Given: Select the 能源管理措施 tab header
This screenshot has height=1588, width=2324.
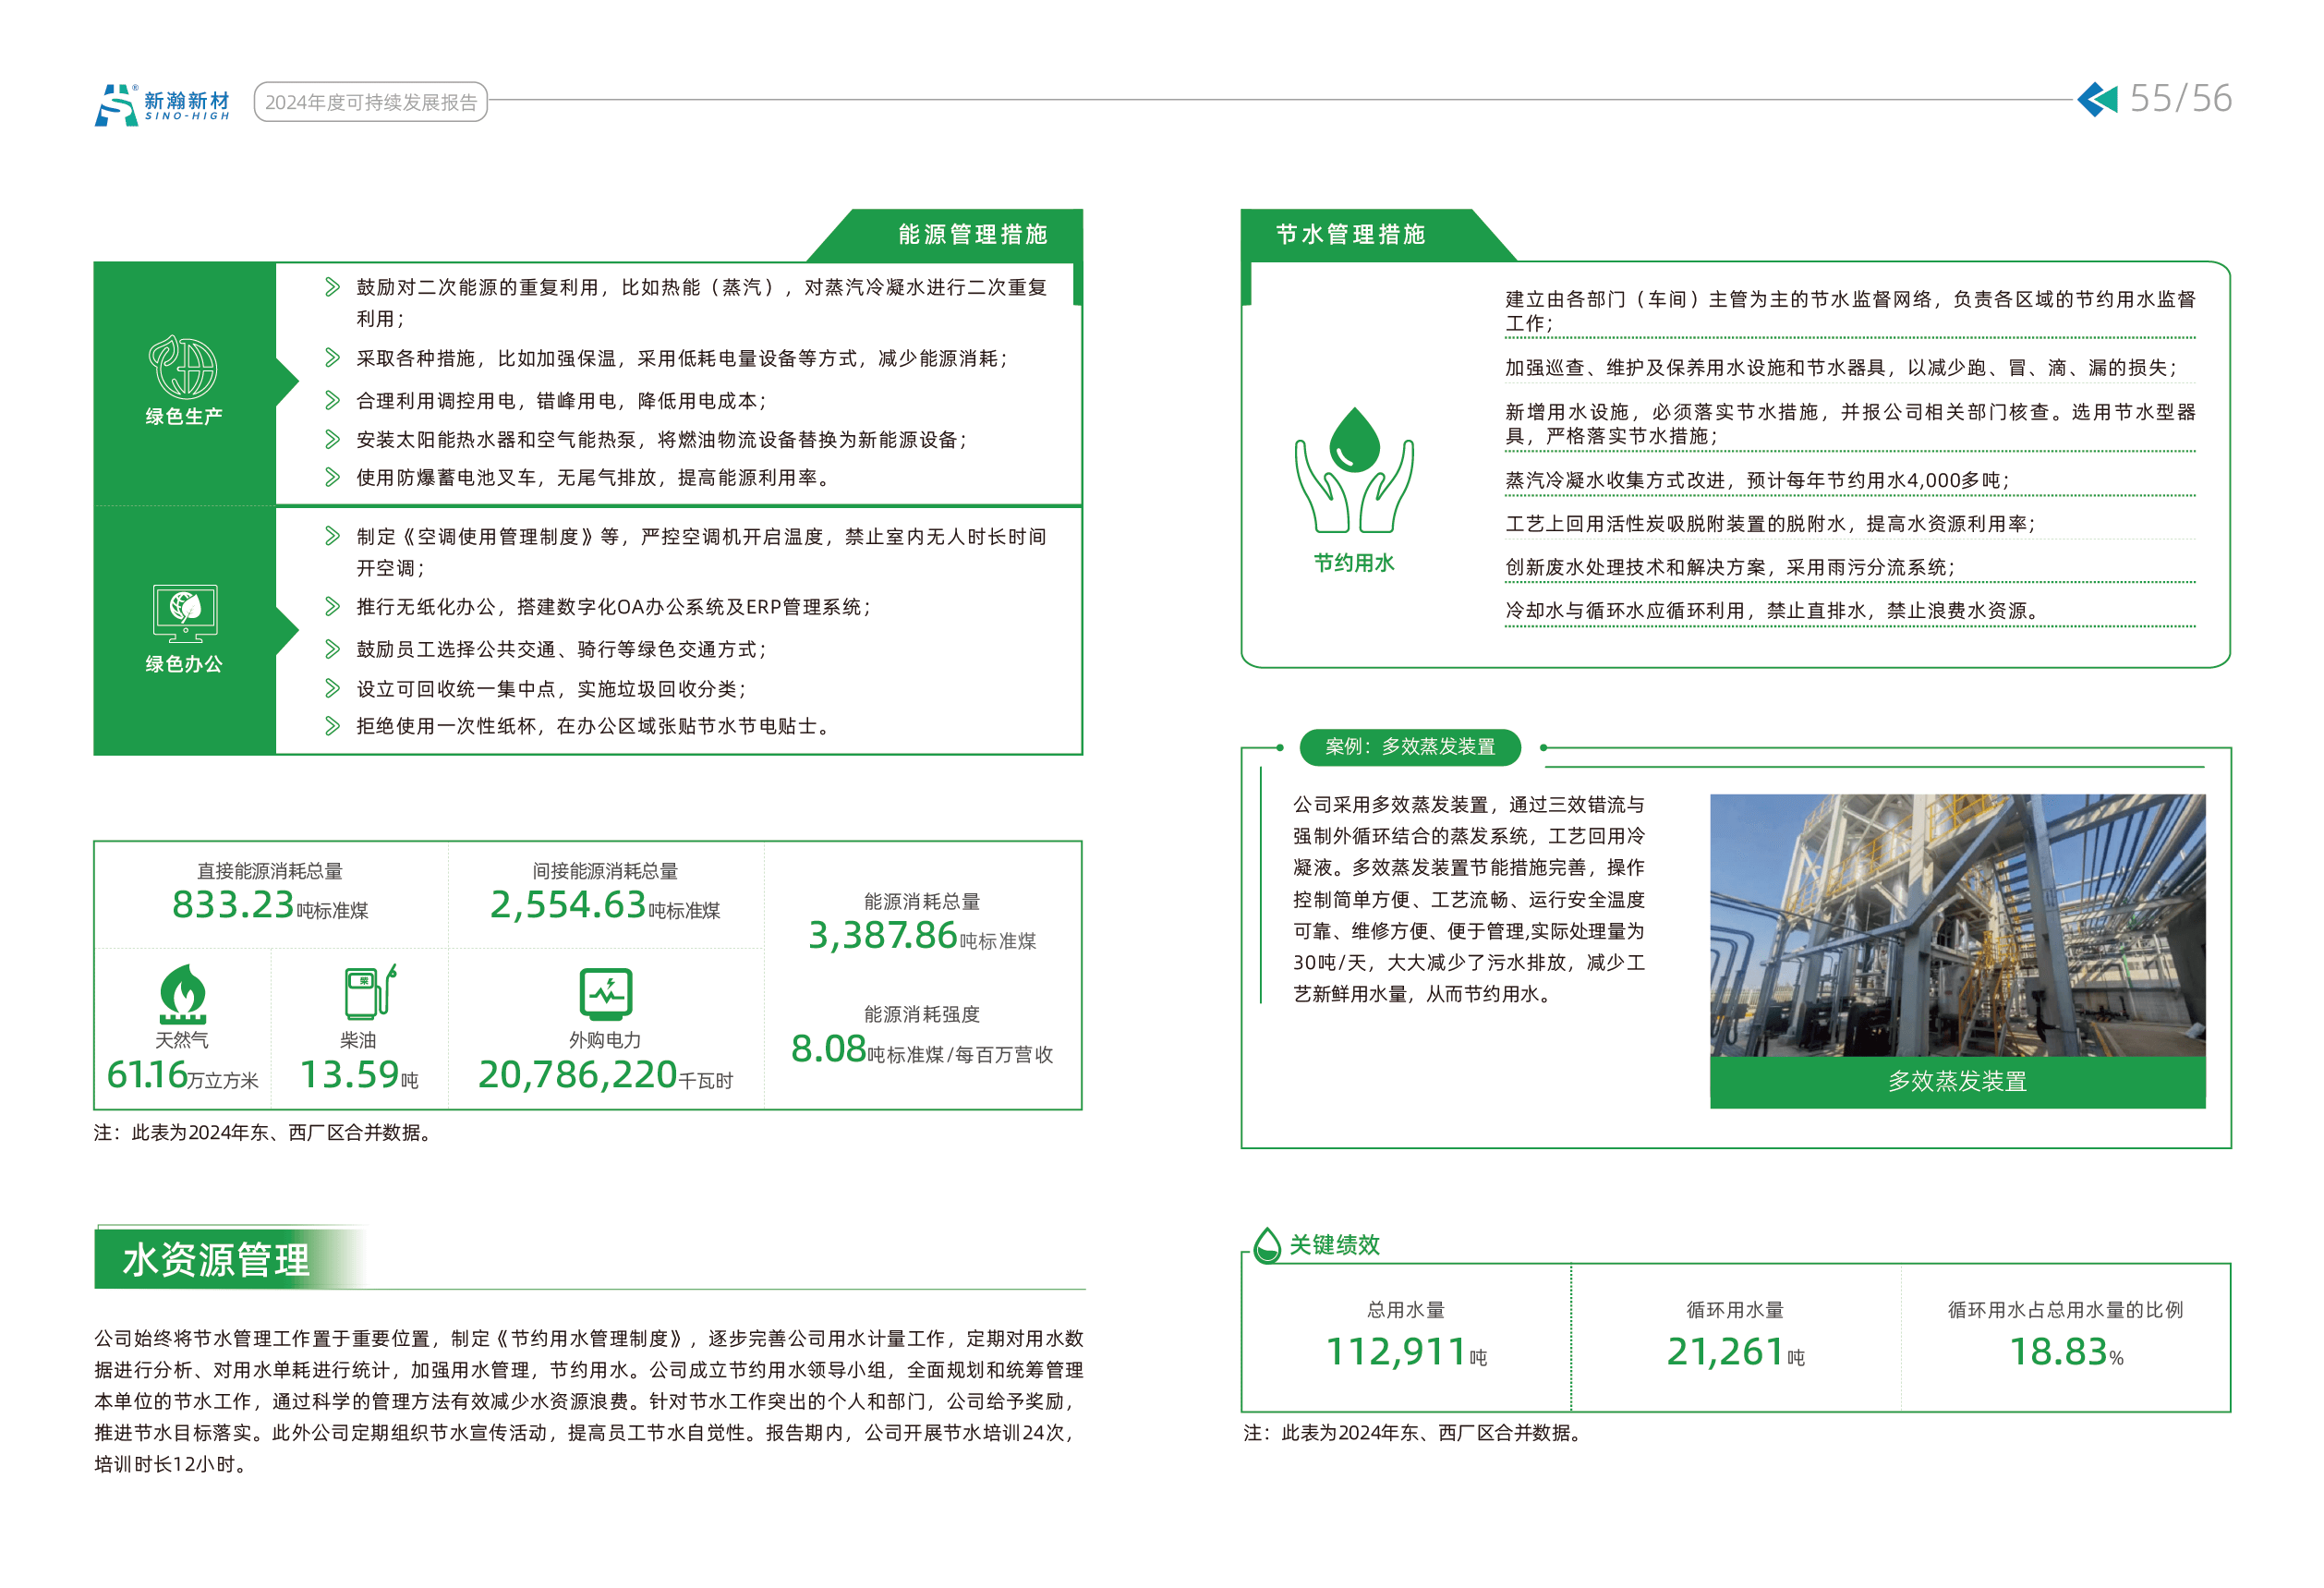Looking at the screenshot, I should [x=971, y=235].
